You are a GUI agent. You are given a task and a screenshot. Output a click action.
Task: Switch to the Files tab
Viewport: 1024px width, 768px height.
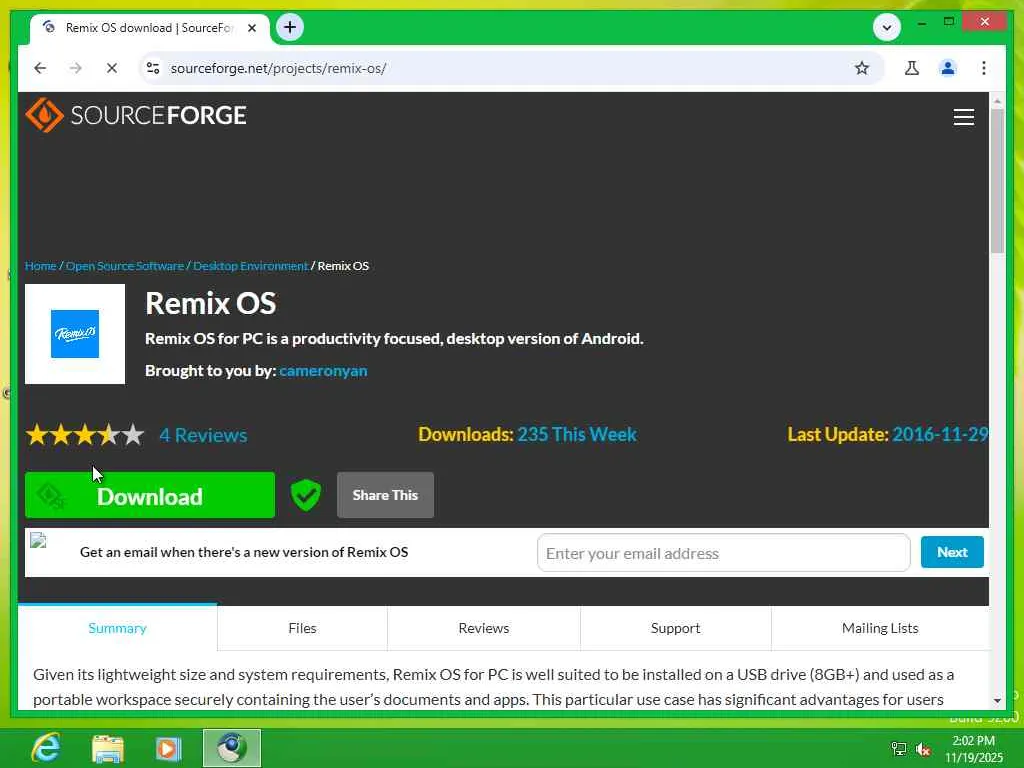pos(302,628)
